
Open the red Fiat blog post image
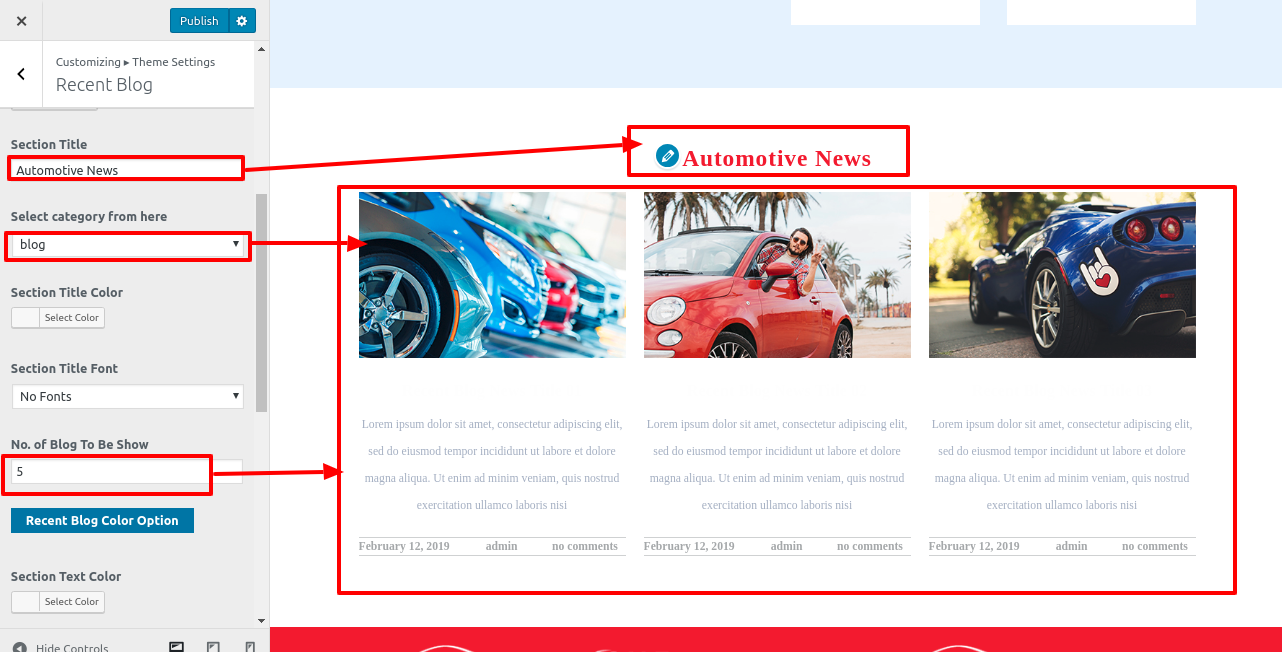[777, 275]
